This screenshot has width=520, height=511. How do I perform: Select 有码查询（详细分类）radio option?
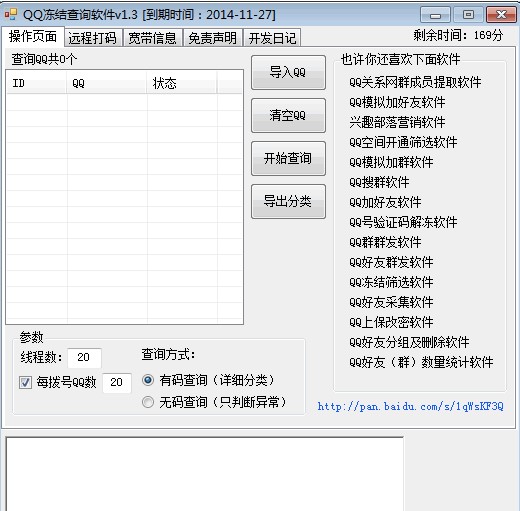click(148, 380)
